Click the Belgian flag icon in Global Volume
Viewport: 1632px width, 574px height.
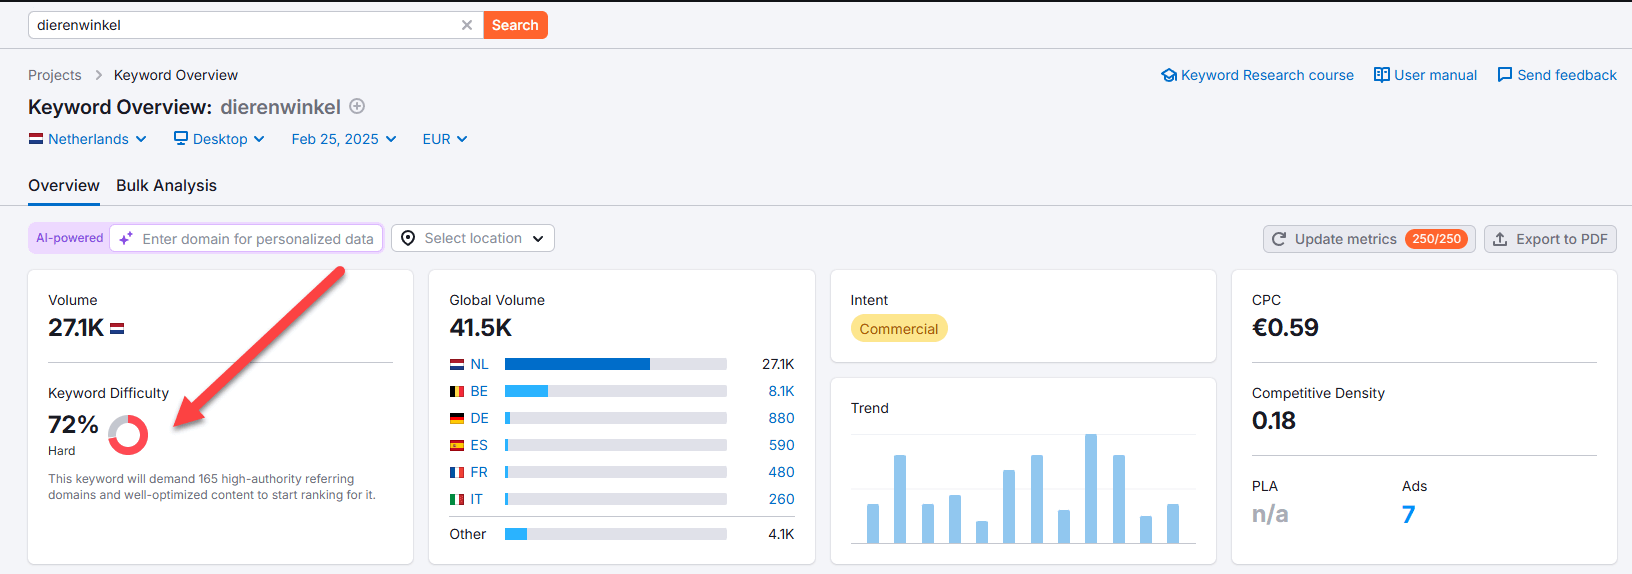pos(457,391)
